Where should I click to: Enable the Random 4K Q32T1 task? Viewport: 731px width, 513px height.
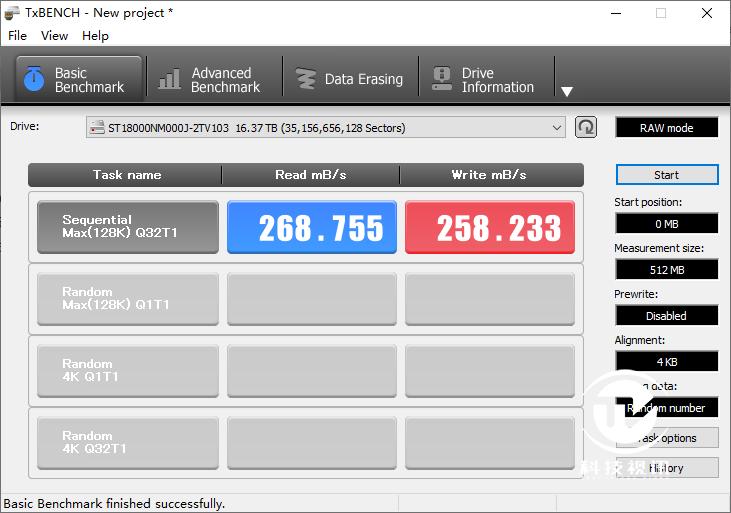tap(127, 443)
